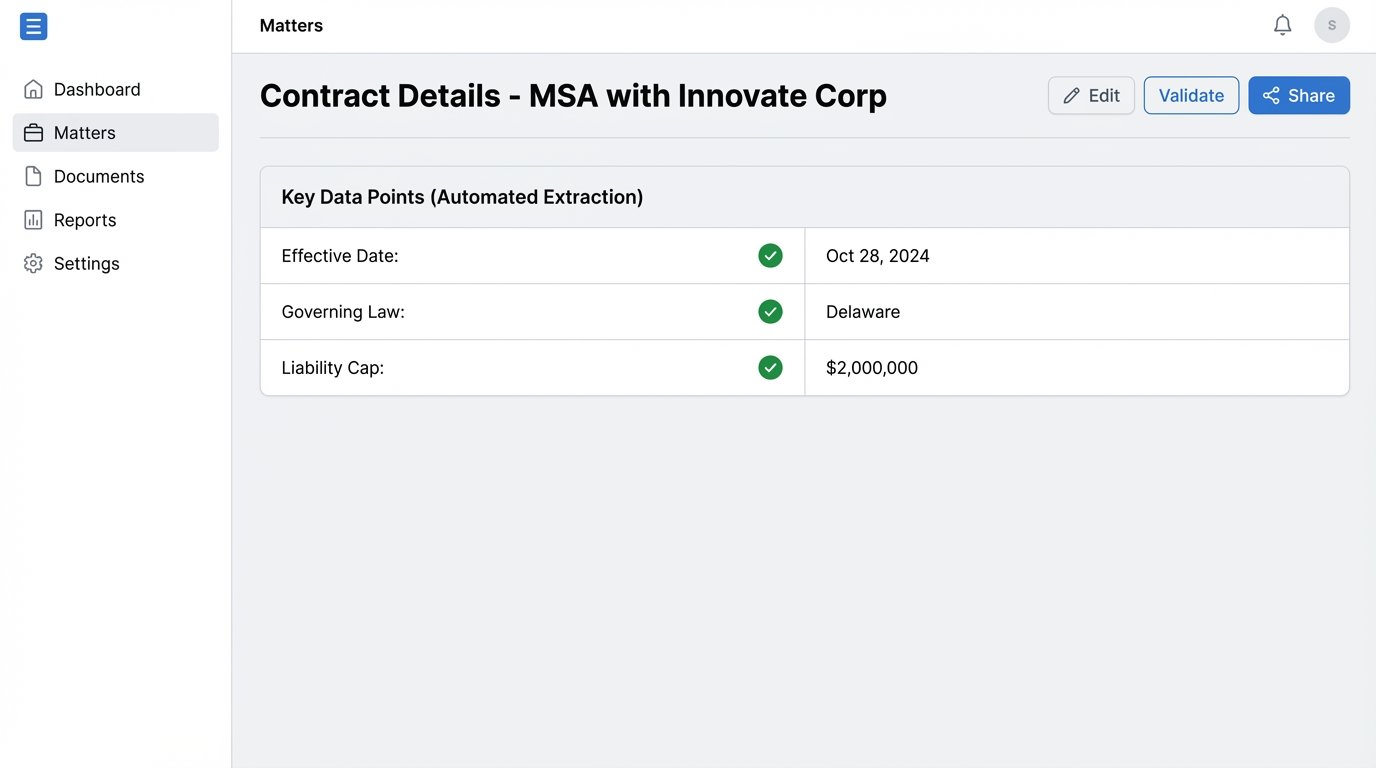Click the share network icon in the Share button
This screenshot has height=768, width=1376.
click(1270, 95)
